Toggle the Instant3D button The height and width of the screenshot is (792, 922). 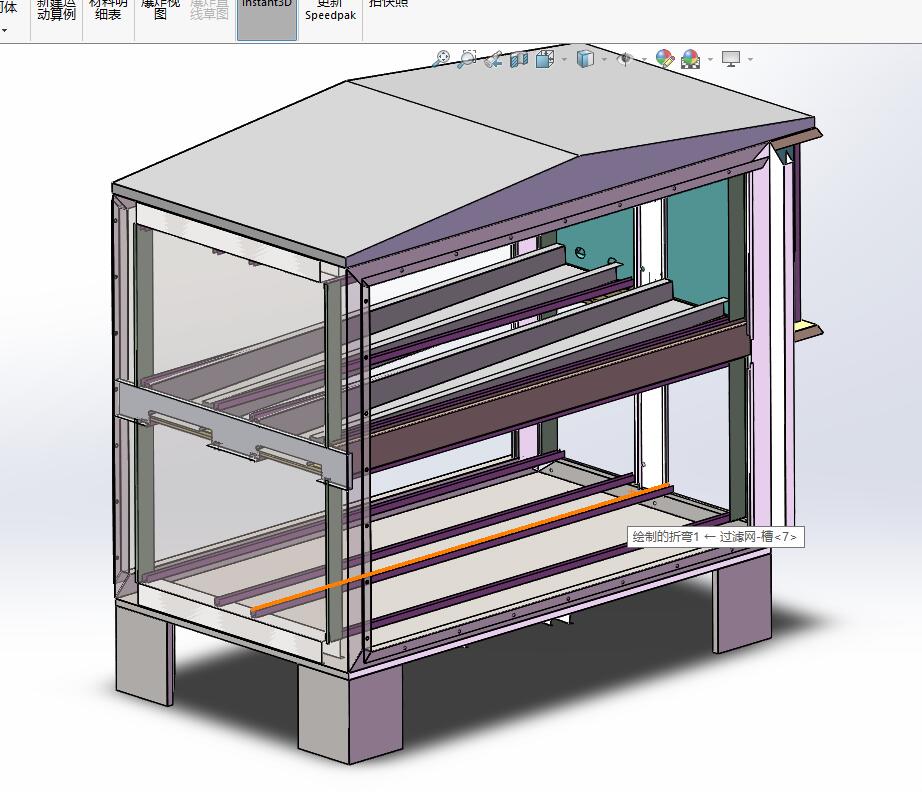tap(267, 19)
